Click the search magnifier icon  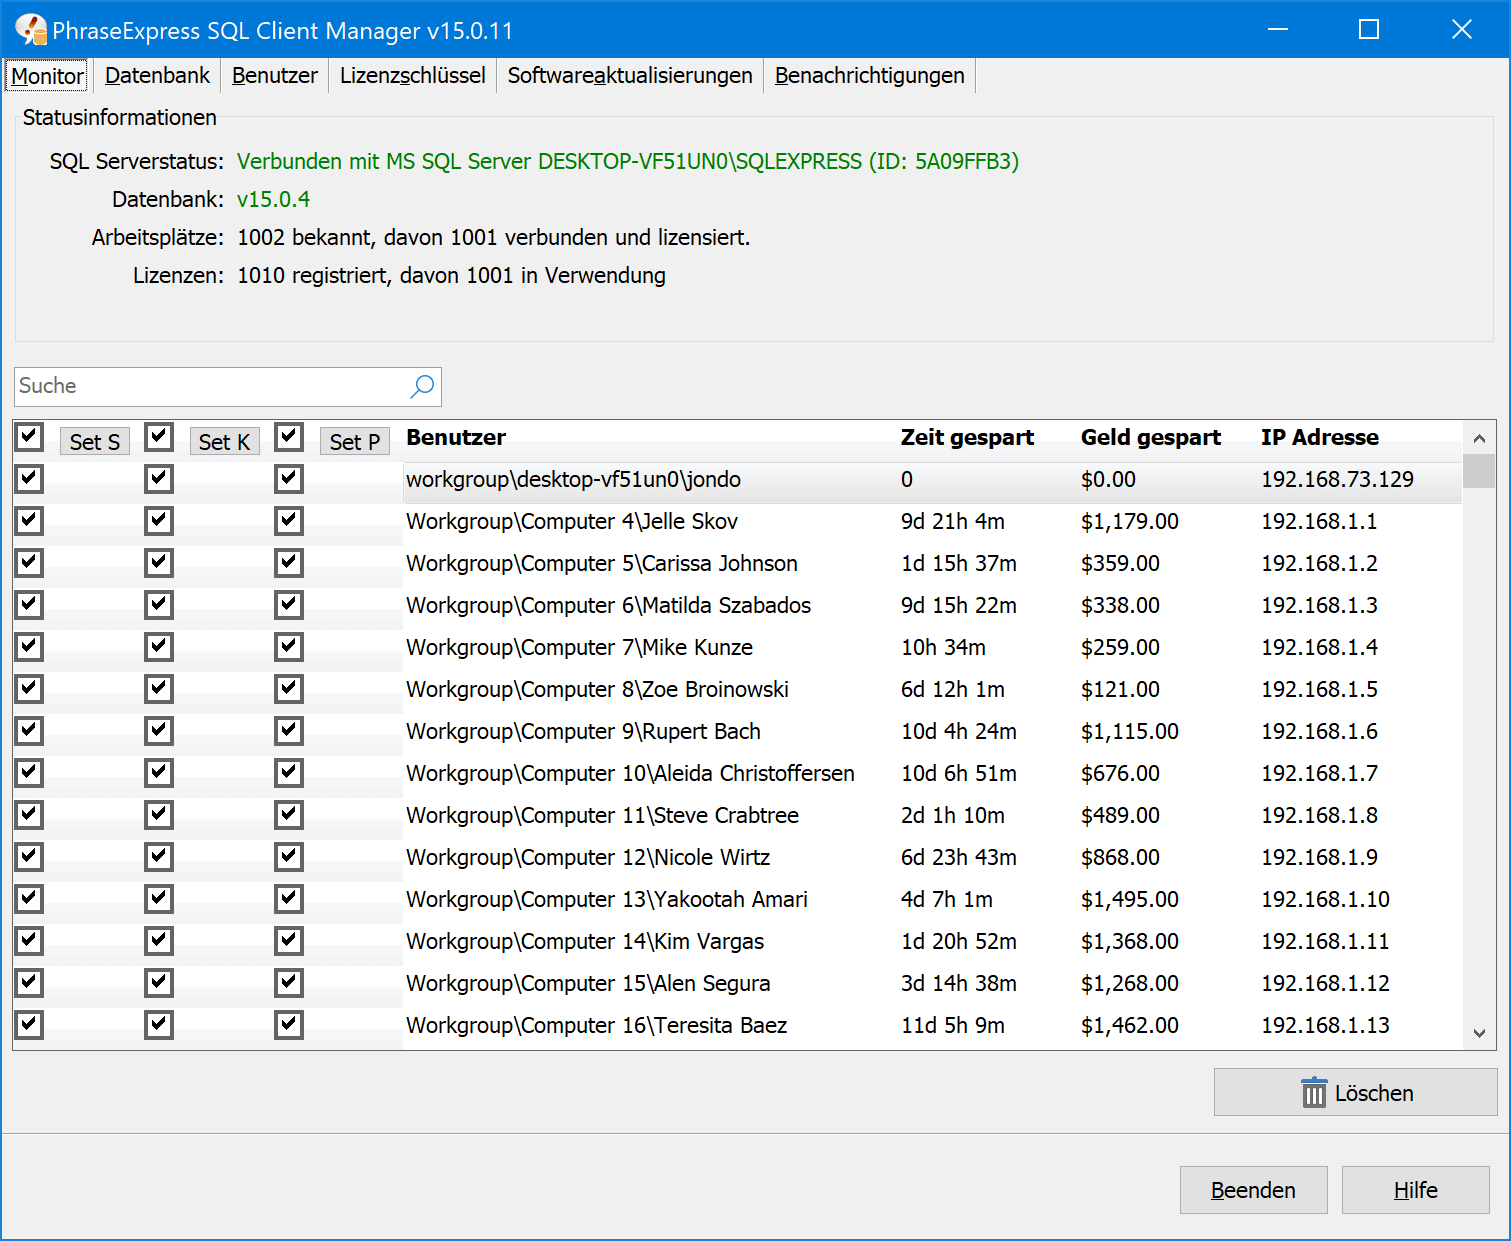pos(422,386)
